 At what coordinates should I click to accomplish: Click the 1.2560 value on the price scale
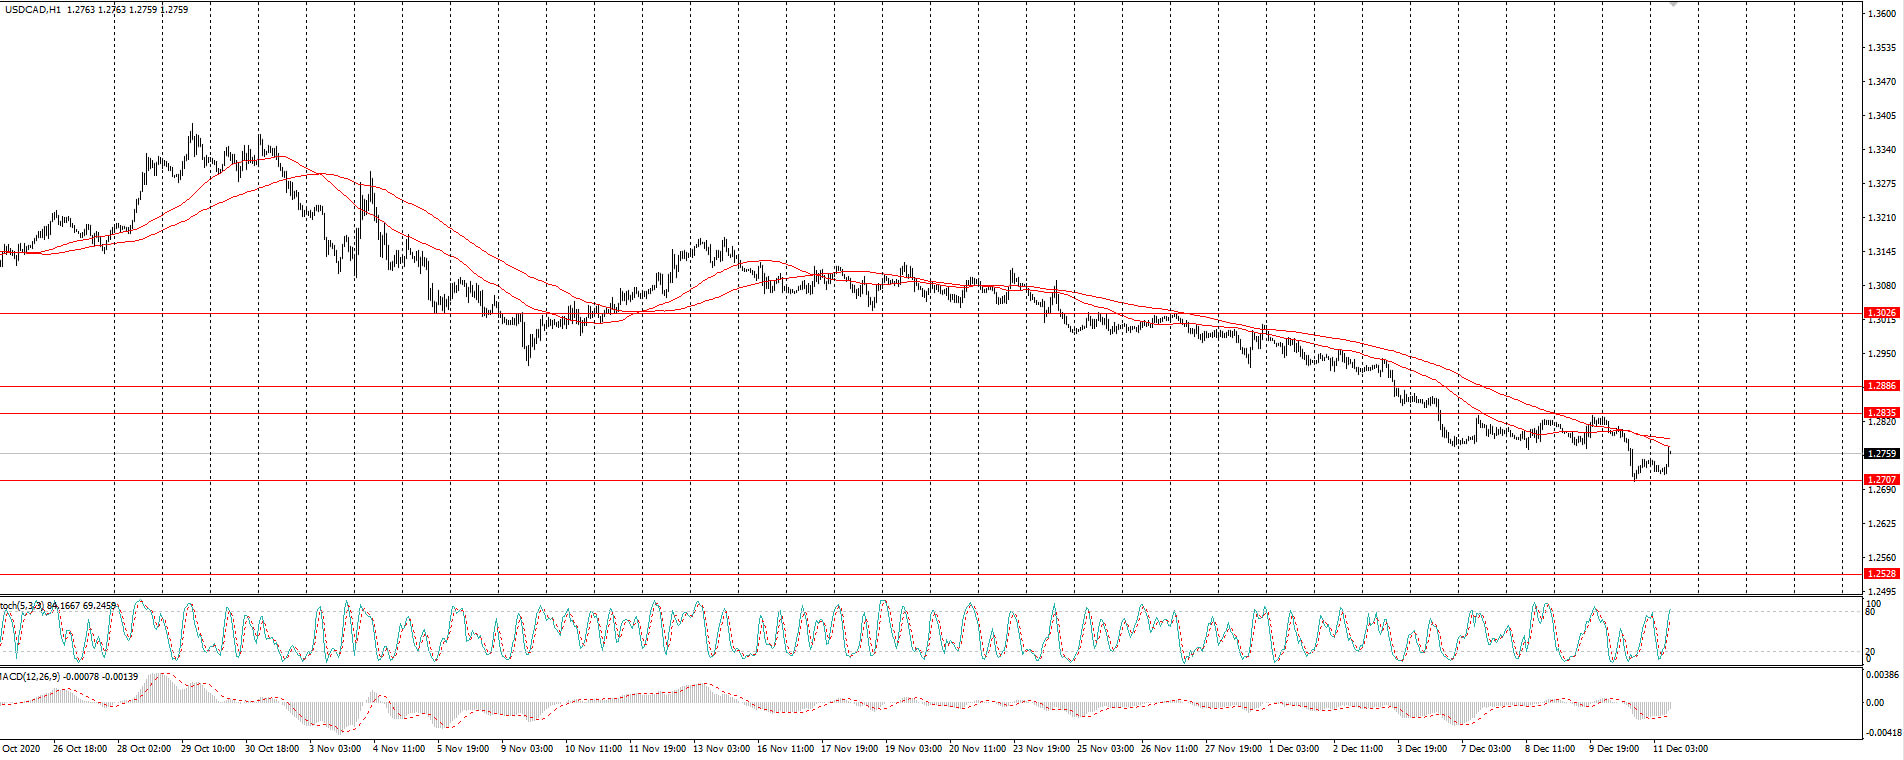pos(1883,558)
